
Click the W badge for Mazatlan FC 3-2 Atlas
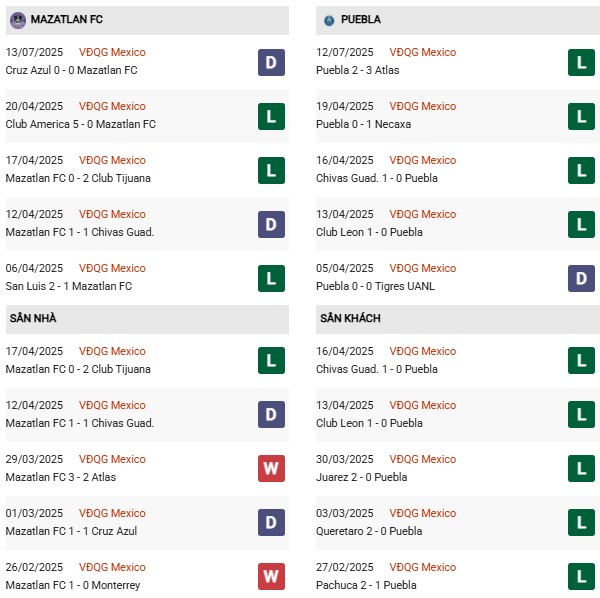click(x=271, y=468)
